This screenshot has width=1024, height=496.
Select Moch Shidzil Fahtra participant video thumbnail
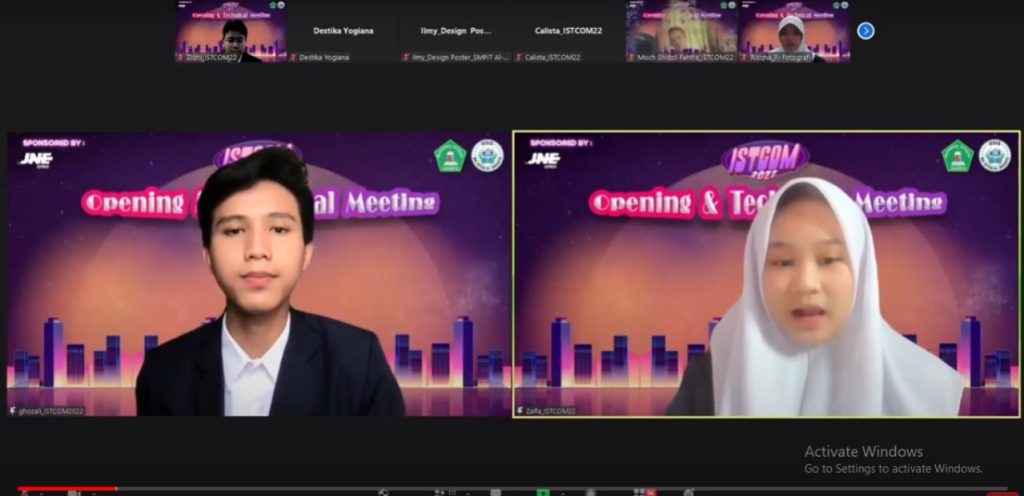[x=682, y=31]
